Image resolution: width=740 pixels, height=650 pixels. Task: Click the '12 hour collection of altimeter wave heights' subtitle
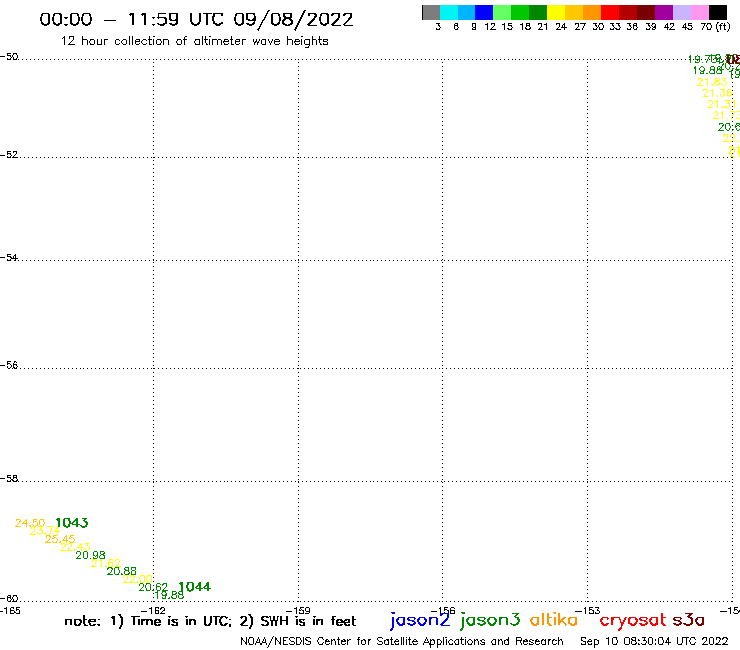[194, 41]
